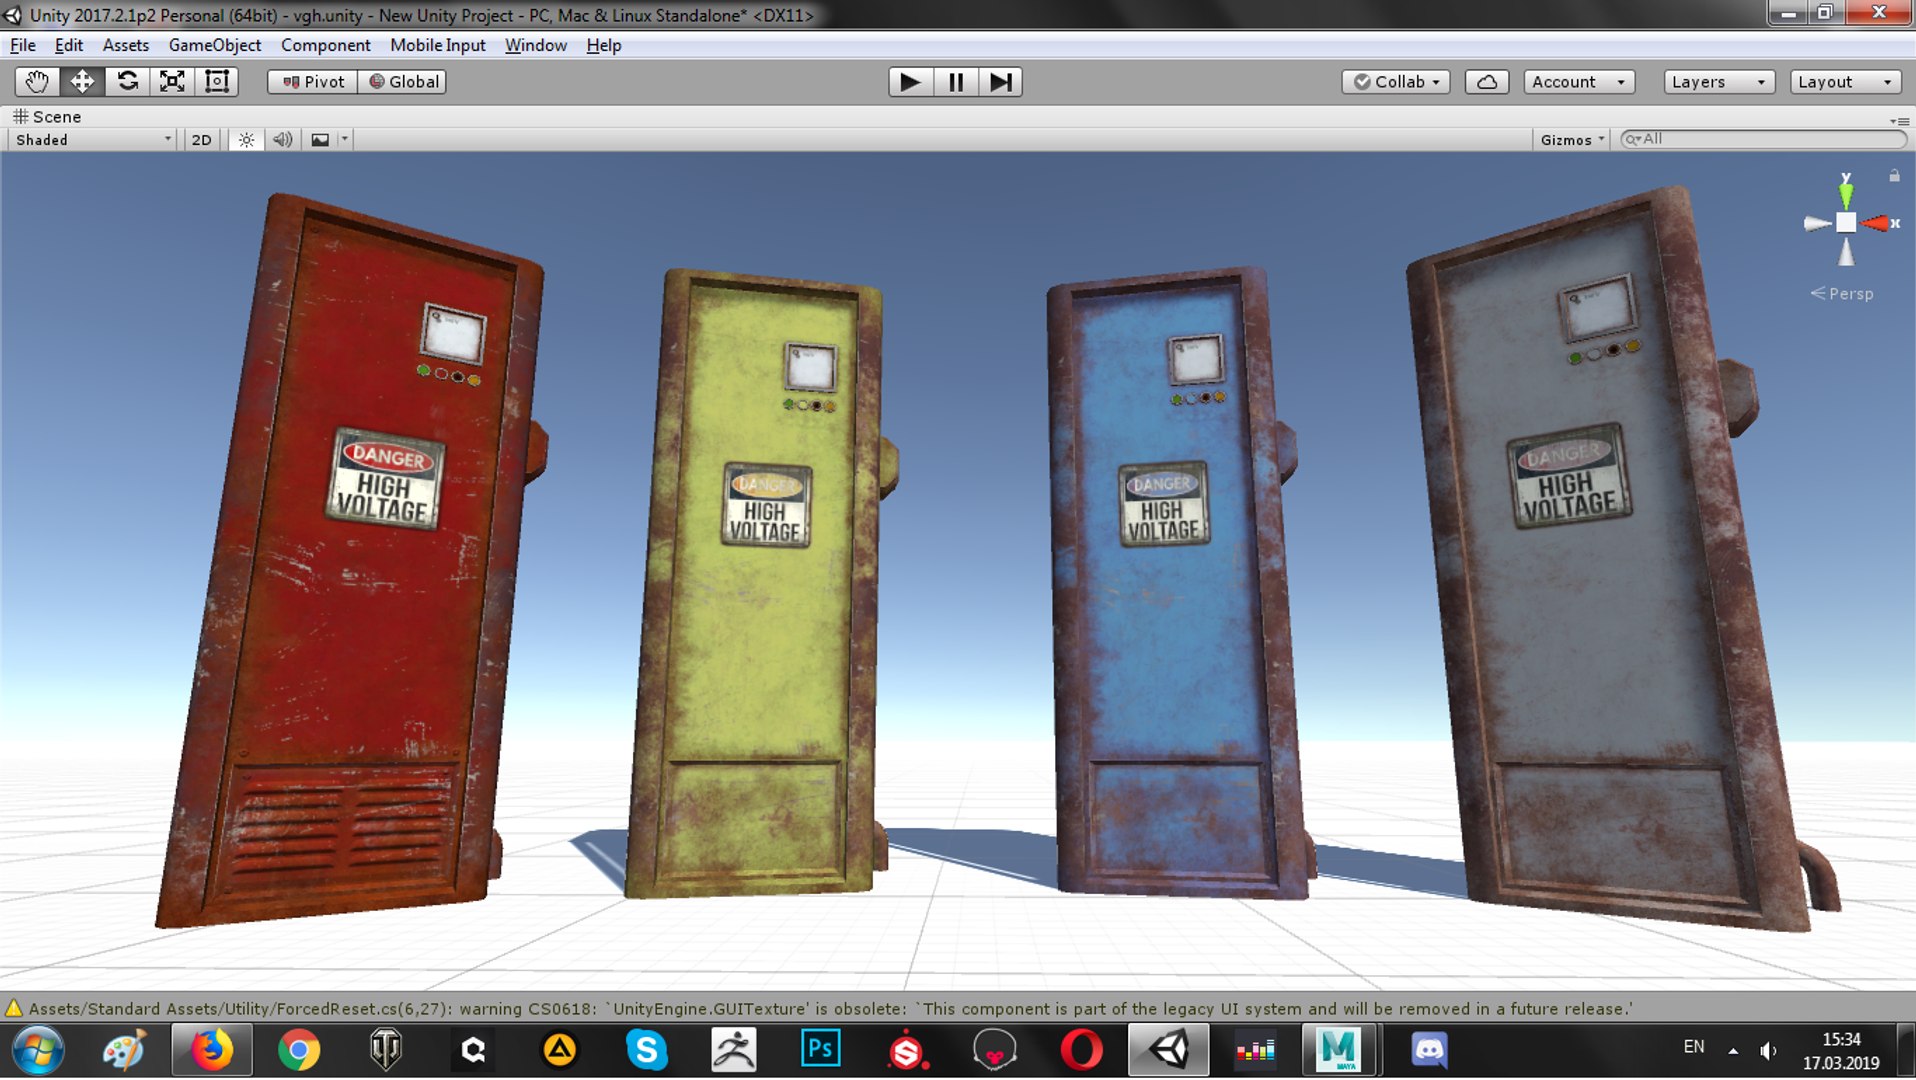Open the cloud services panel
The height and width of the screenshot is (1080, 1916).
[x=1487, y=82]
